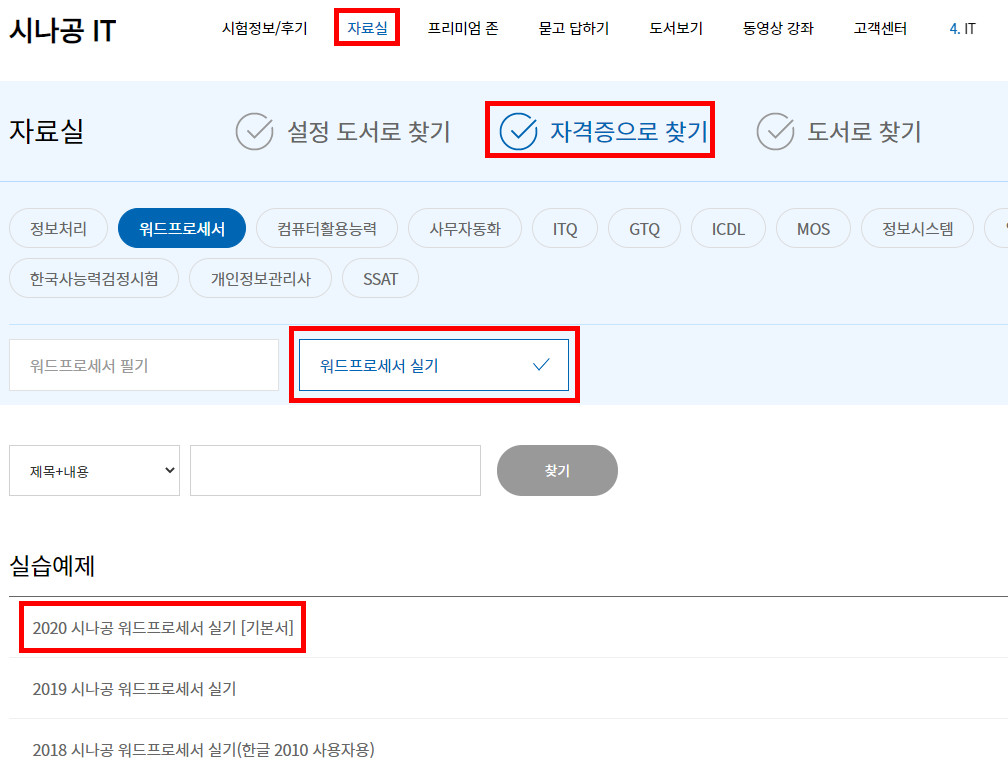The height and width of the screenshot is (777, 1008).
Task: Select the 개인정보관리사 category
Action: pos(260,278)
